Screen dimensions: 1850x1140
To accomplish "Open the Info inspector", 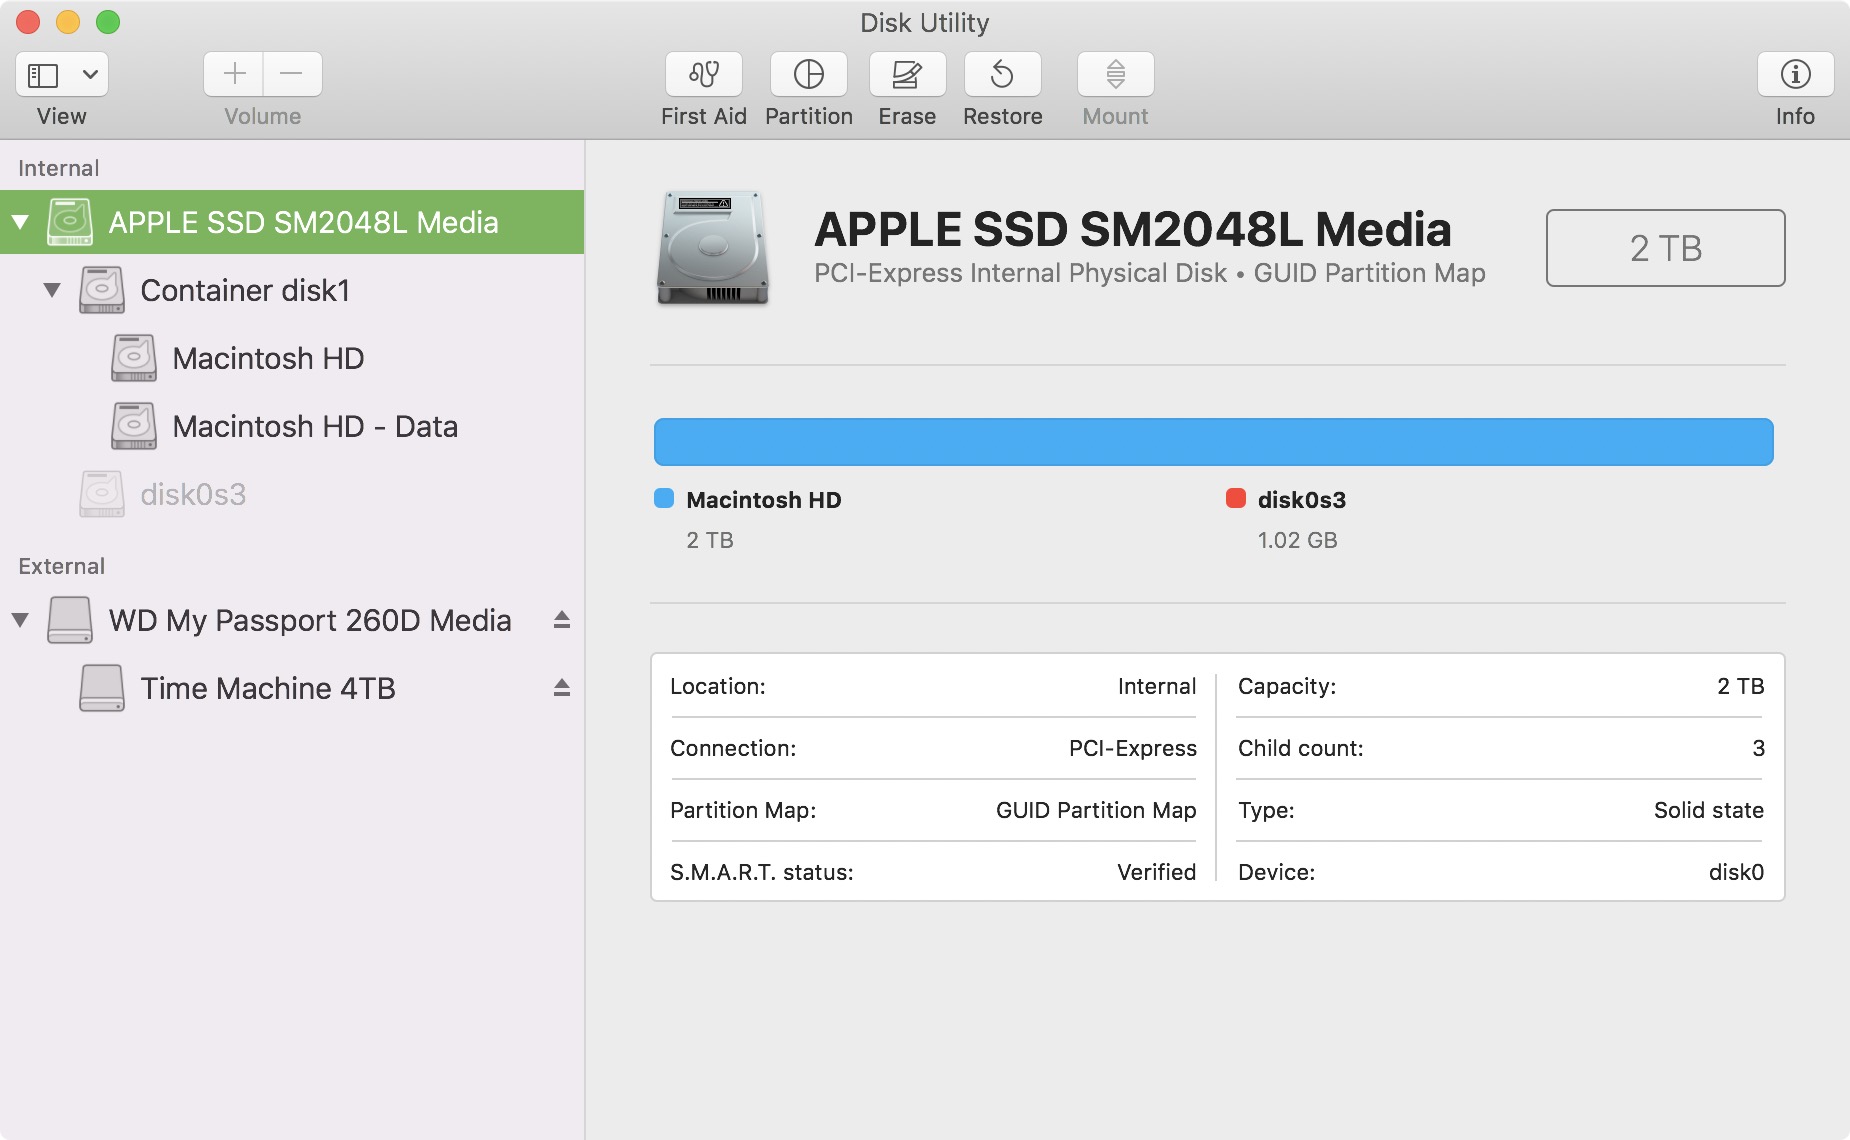I will pos(1794,75).
